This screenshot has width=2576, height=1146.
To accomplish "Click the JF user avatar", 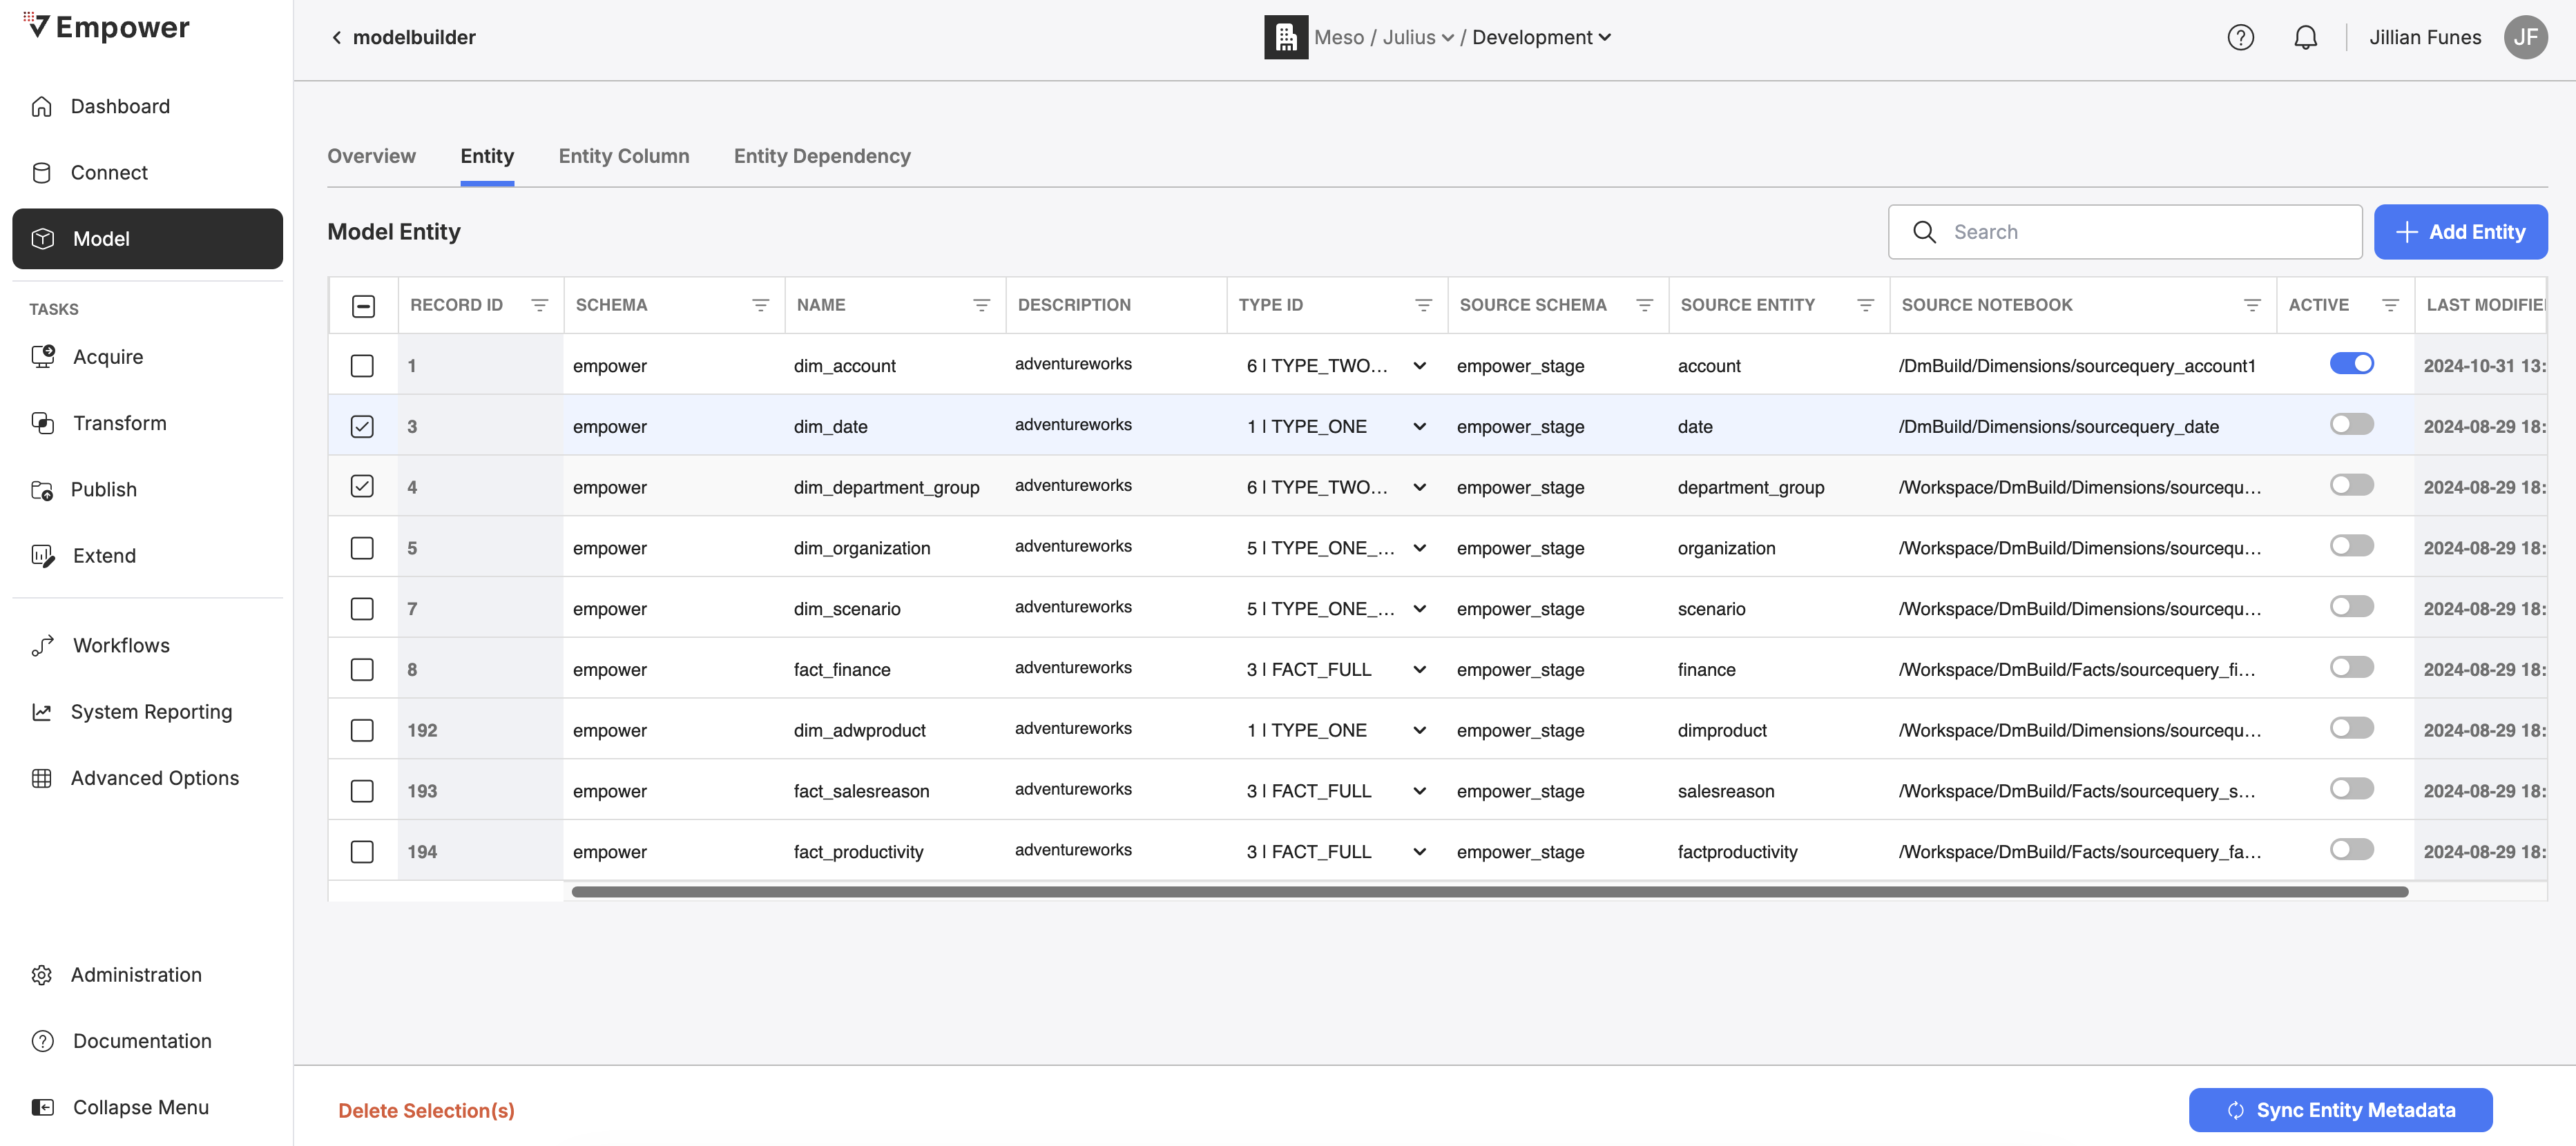I will coord(2525,37).
